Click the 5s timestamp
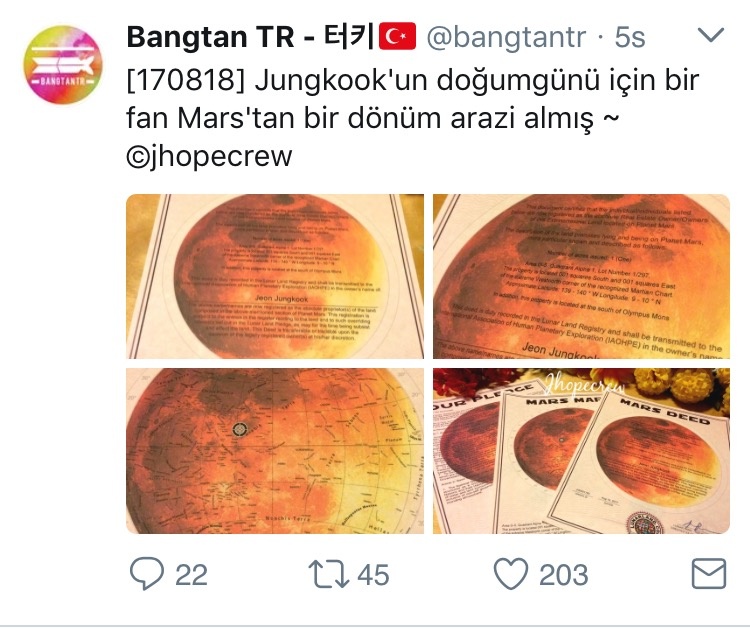The image size is (750, 629). 630,37
